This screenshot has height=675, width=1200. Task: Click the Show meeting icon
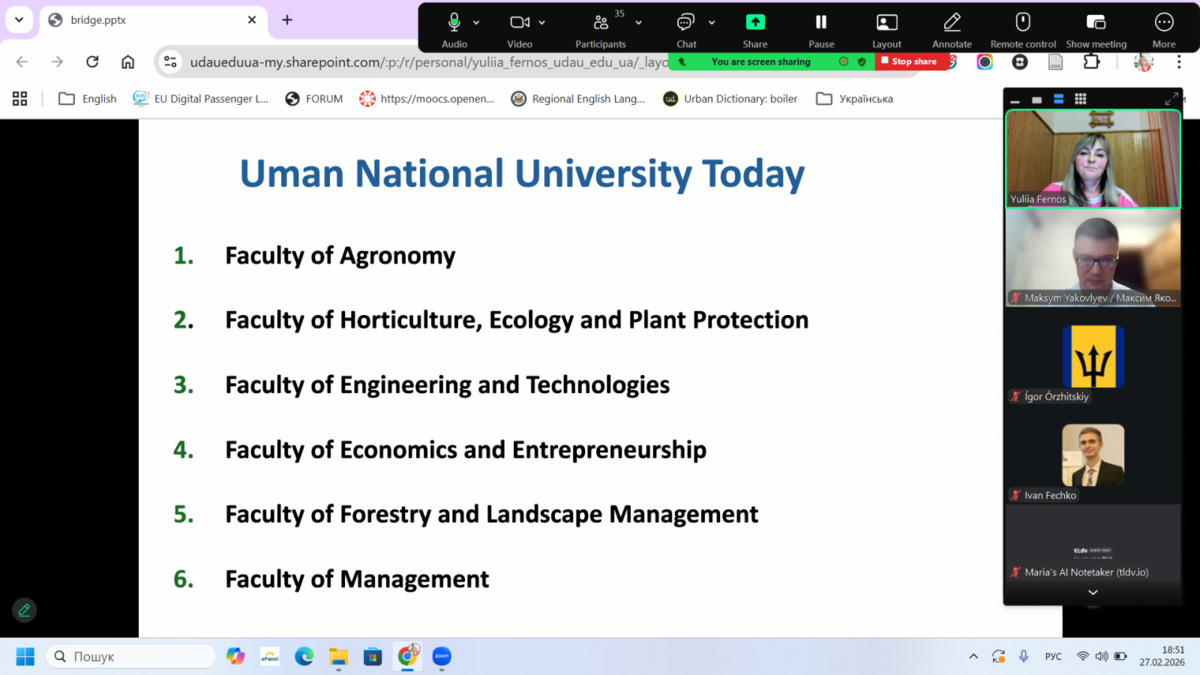pos(1096,22)
